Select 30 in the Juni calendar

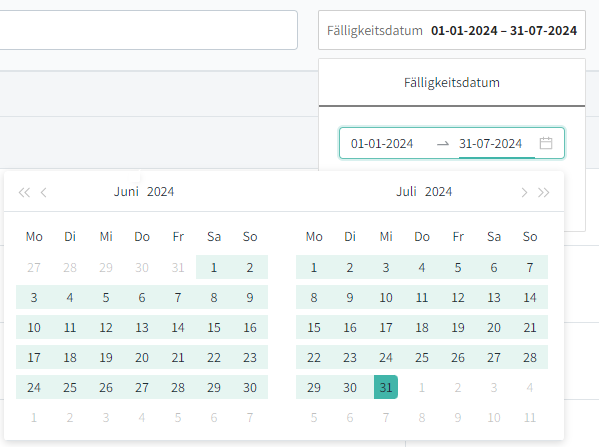tap(250, 387)
